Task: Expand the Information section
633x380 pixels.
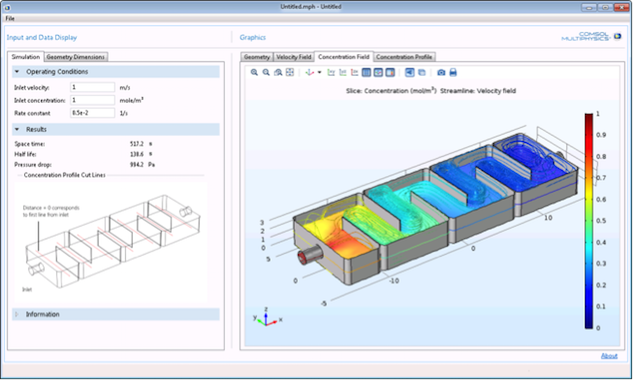Action: pyautogui.click(x=17, y=314)
